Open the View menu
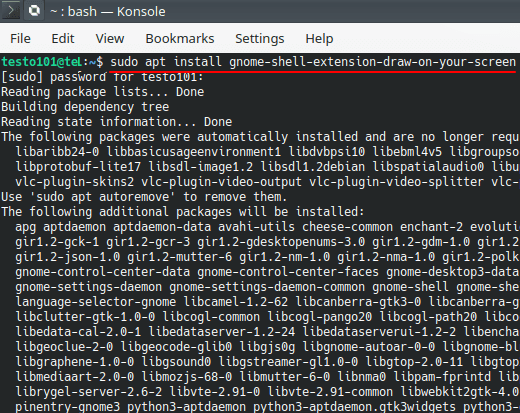The width and height of the screenshot is (520, 413). (110, 39)
